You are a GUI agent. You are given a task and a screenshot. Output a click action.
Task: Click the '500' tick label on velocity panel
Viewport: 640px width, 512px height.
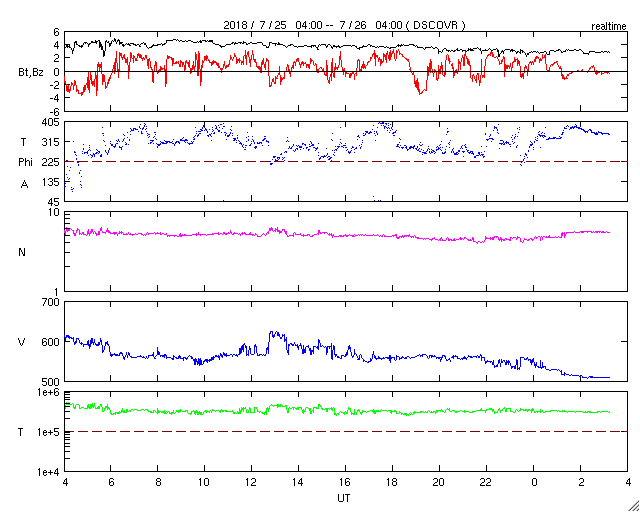point(51,382)
